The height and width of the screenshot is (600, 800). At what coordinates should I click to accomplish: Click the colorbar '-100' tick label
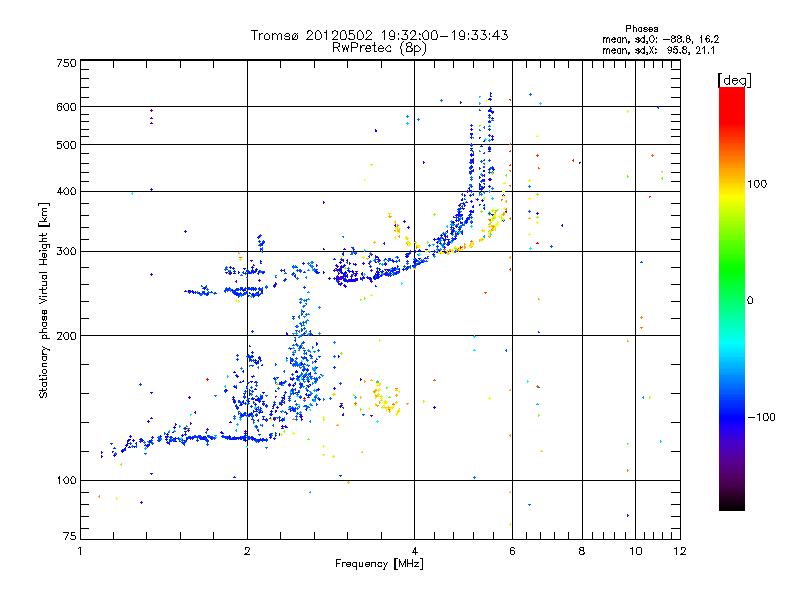tap(761, 417)
